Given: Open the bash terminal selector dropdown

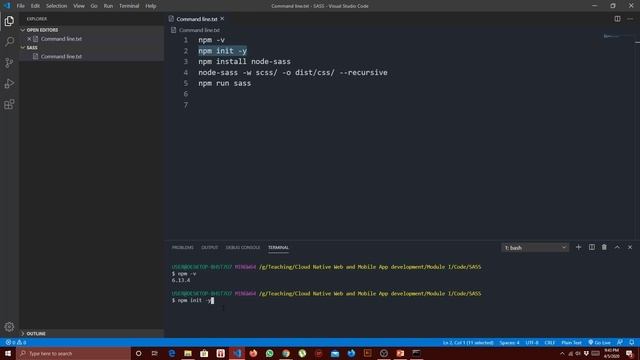Looking at the screenshot, I should pyautogui.click(x=535, y=248).
